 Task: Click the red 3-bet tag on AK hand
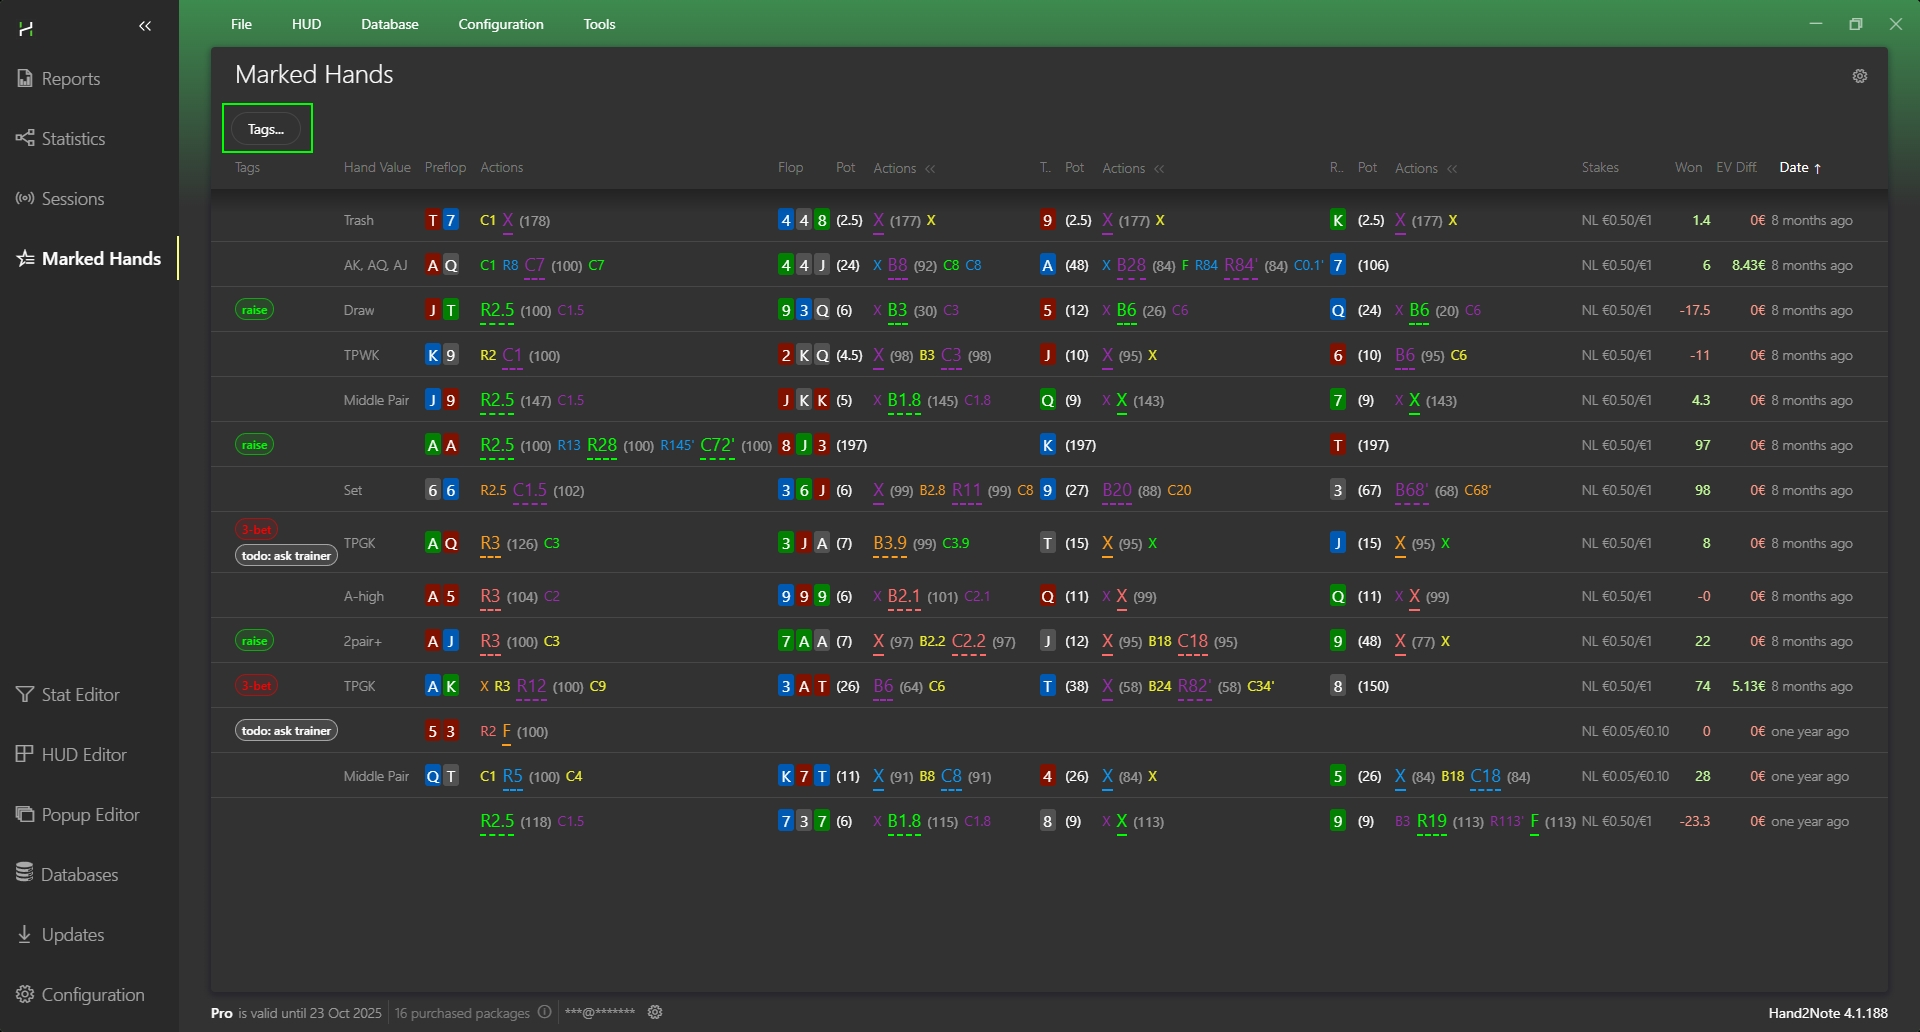(x=256, y=686)
